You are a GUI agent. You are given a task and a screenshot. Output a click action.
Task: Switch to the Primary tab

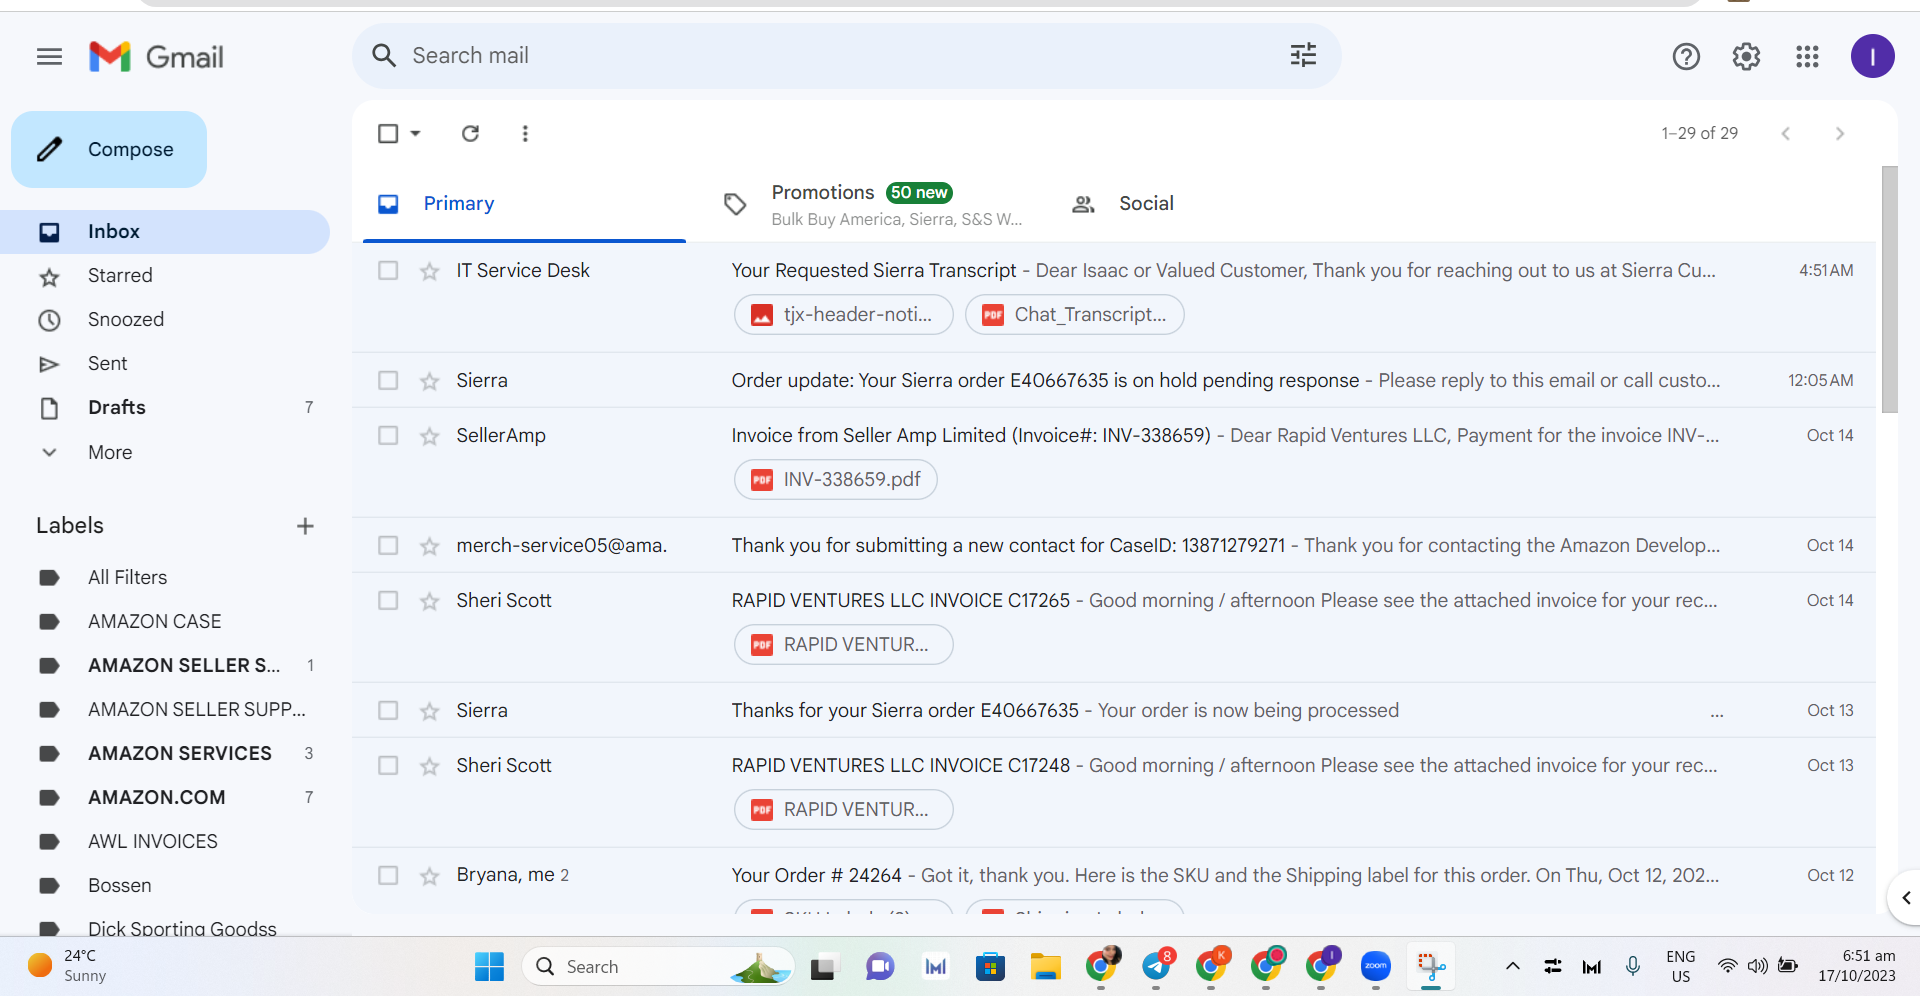tap(524, 204)
